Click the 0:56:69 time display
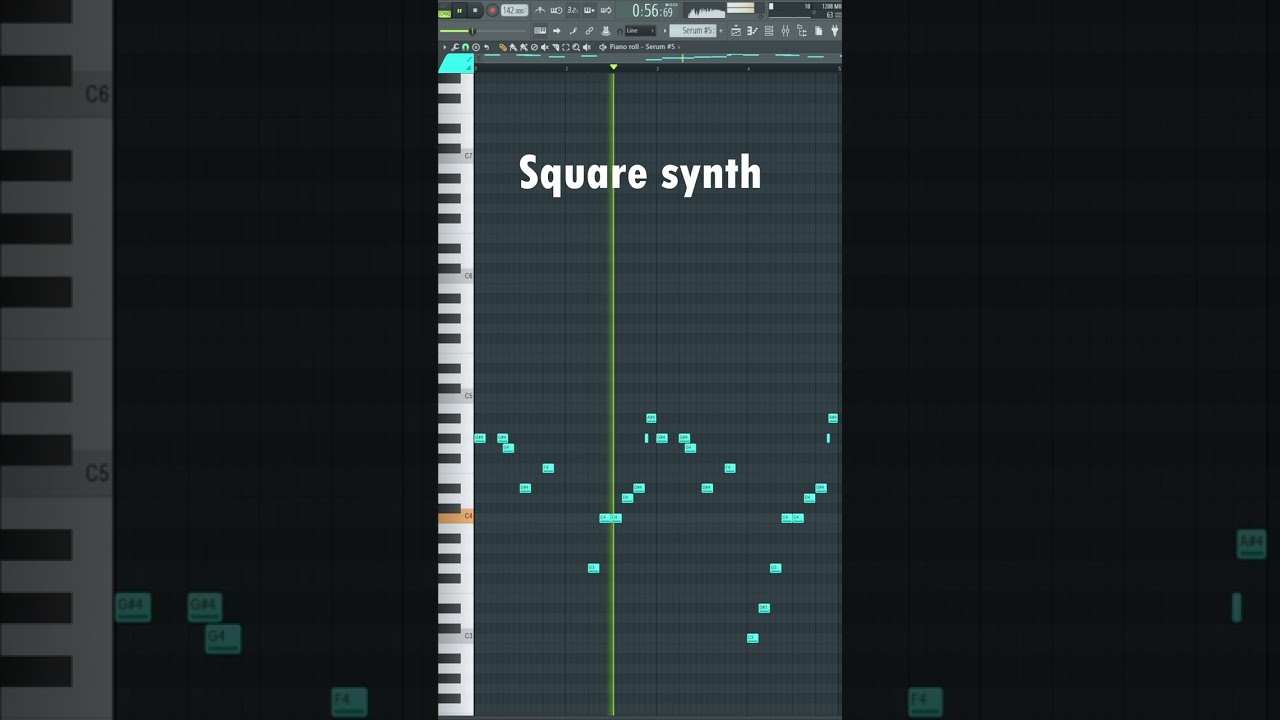 pyautogui.click(x=652, y=11)
